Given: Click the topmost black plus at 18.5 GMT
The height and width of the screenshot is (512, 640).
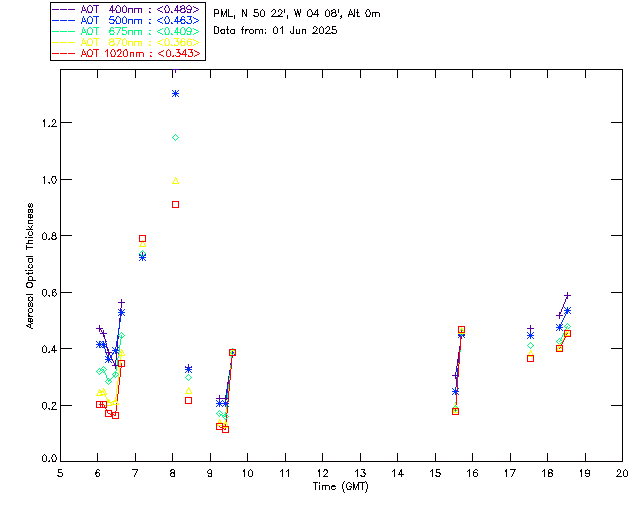Looking at the screenshot, I should pyautogui.click(x=567, y=296).
